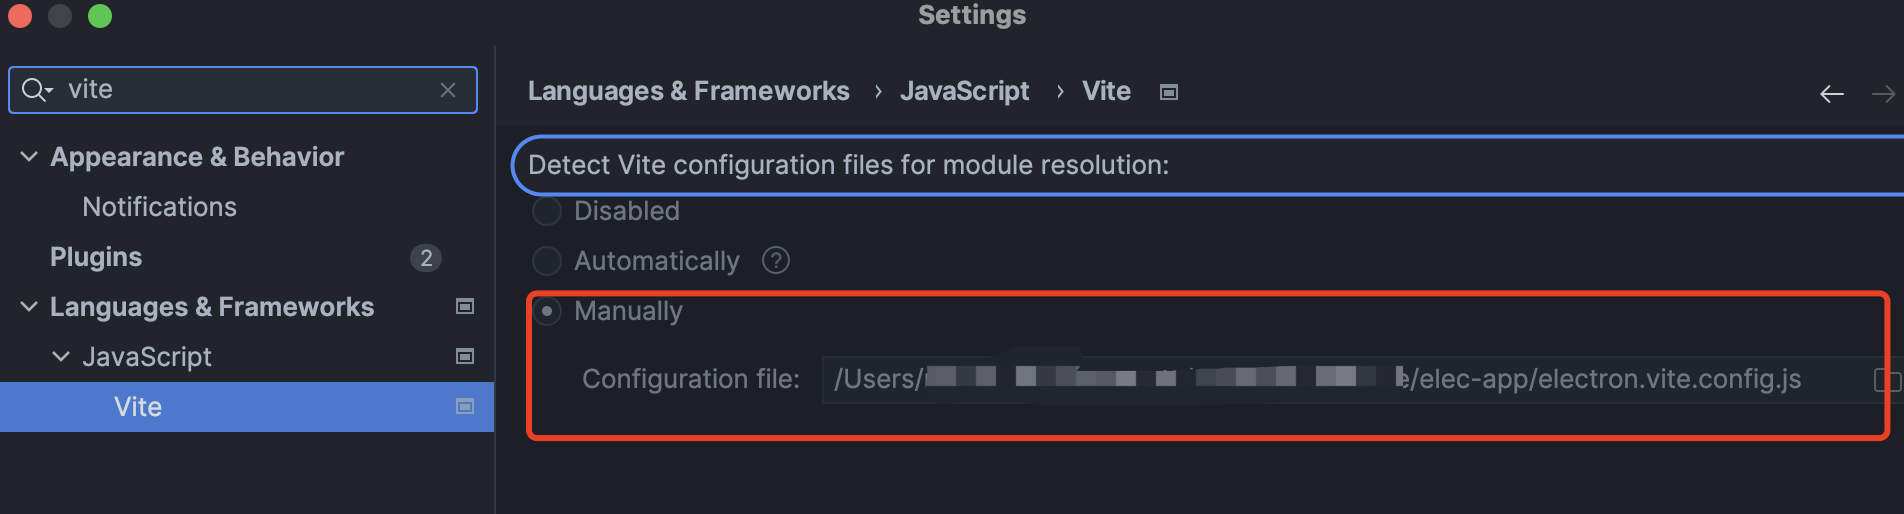This screenshot has height=514, width=1904.
Task: Clear the vite search text
Action: tap(448, 90)
